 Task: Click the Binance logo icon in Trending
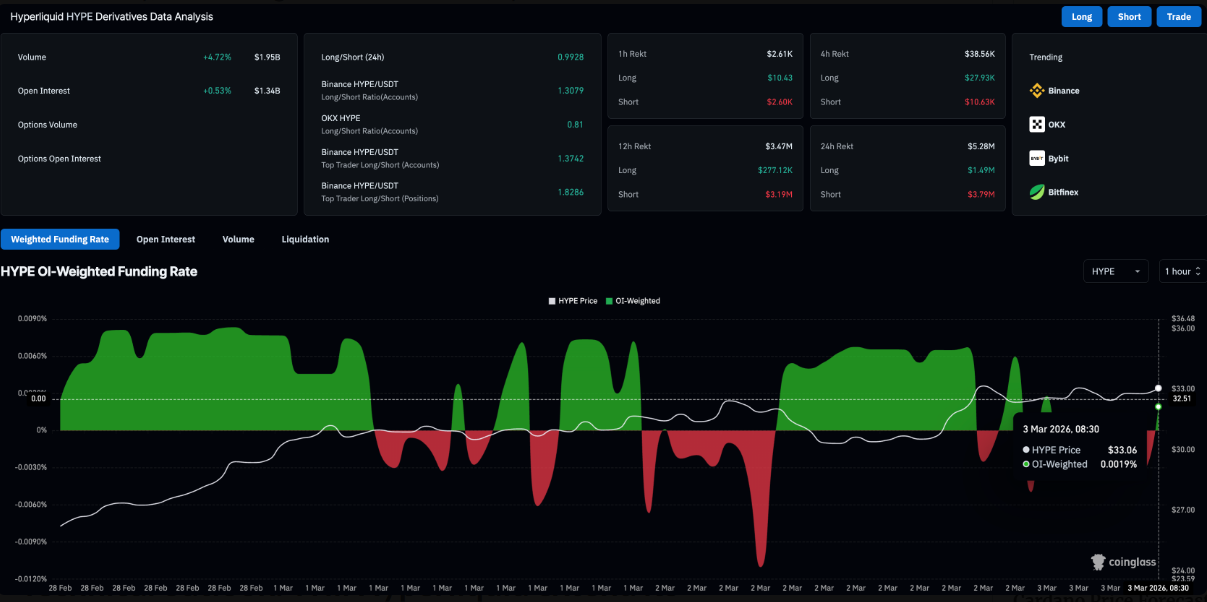pos(1037,91)
